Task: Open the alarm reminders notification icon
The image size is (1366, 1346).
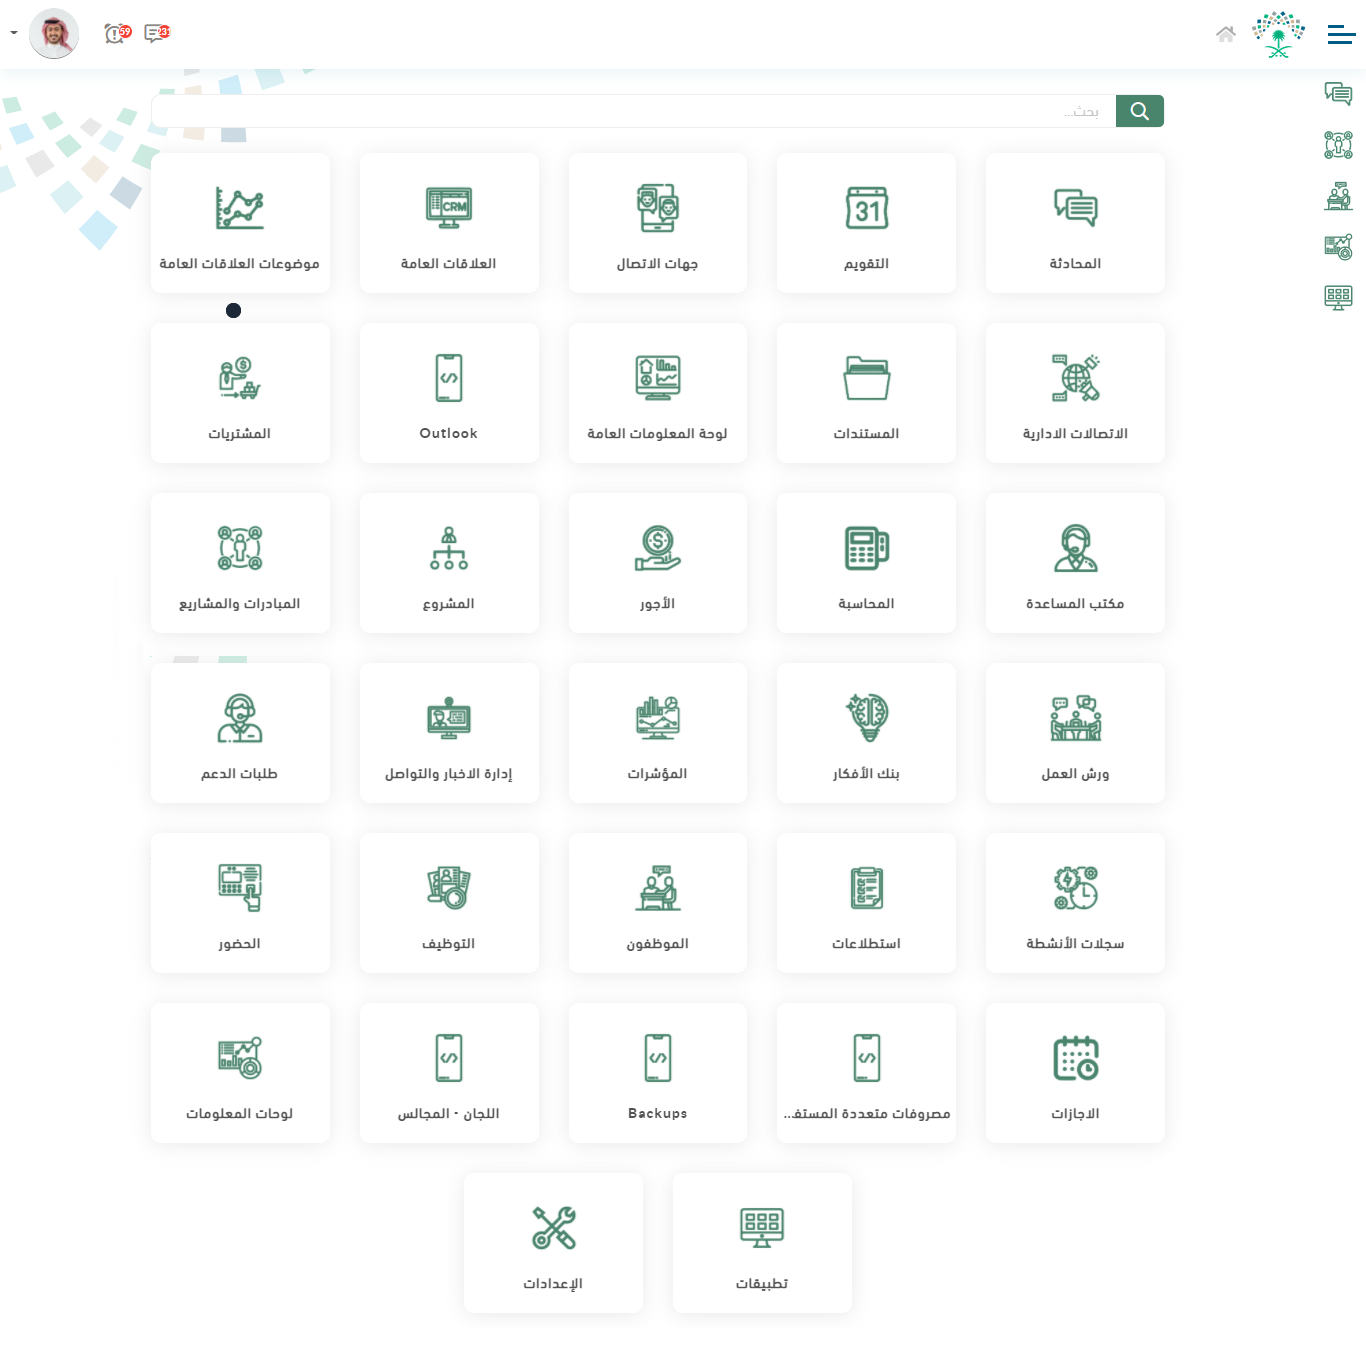Action: click(x=116, y=34)
